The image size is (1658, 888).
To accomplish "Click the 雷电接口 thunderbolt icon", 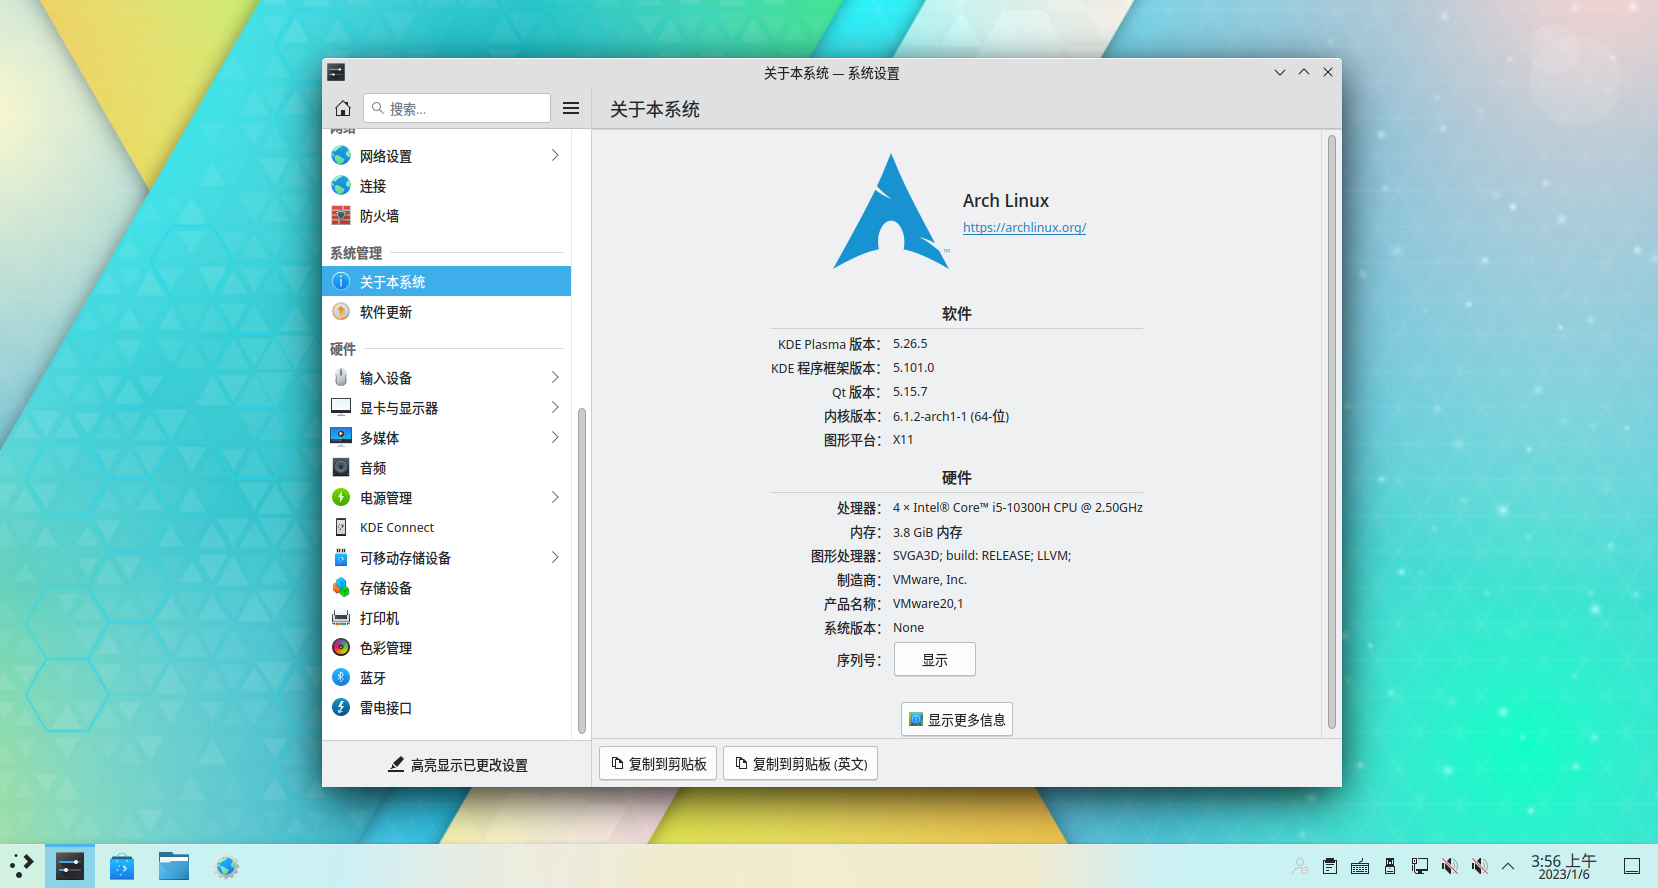I will pyautogui.click(x=341, y=708).
